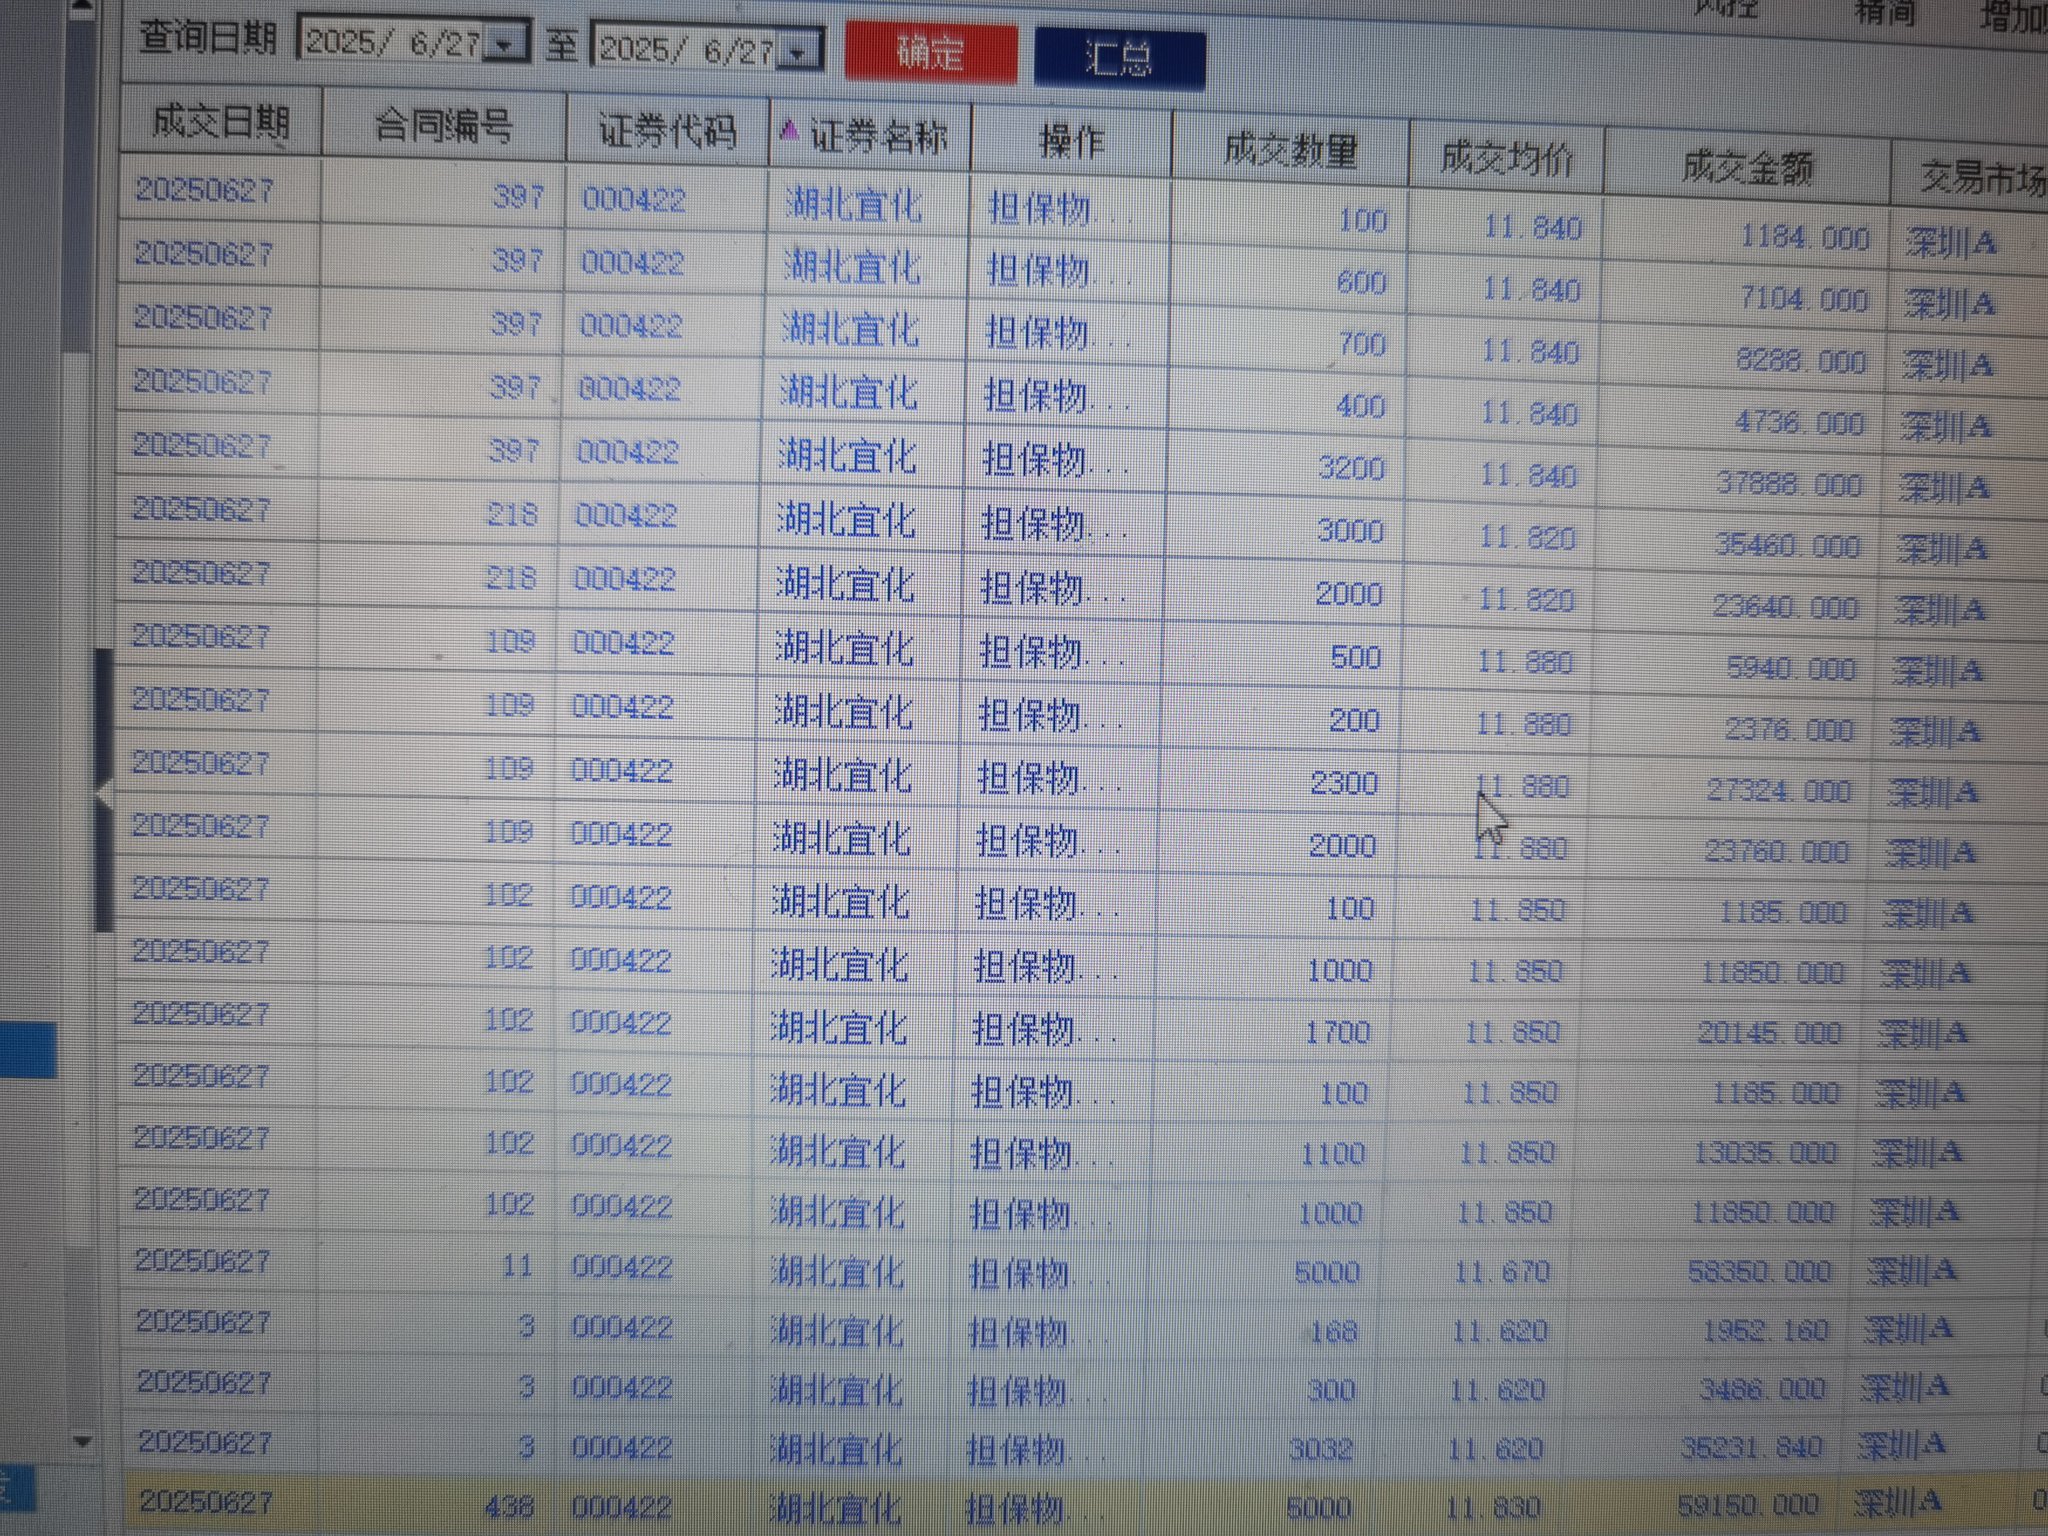Click quantity 3000 in the table
2048x1536 pixels.
click(1350, 531)
